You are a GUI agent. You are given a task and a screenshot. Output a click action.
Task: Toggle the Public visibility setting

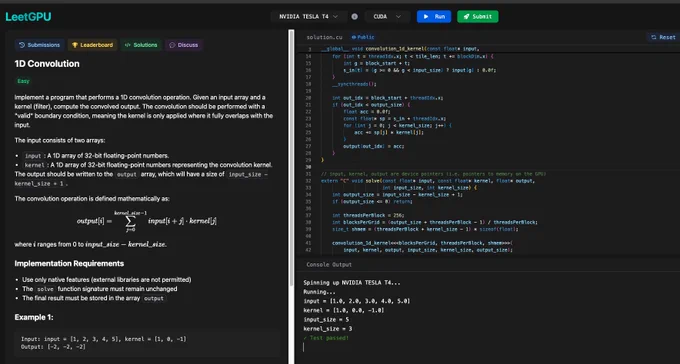coord(363,37)
